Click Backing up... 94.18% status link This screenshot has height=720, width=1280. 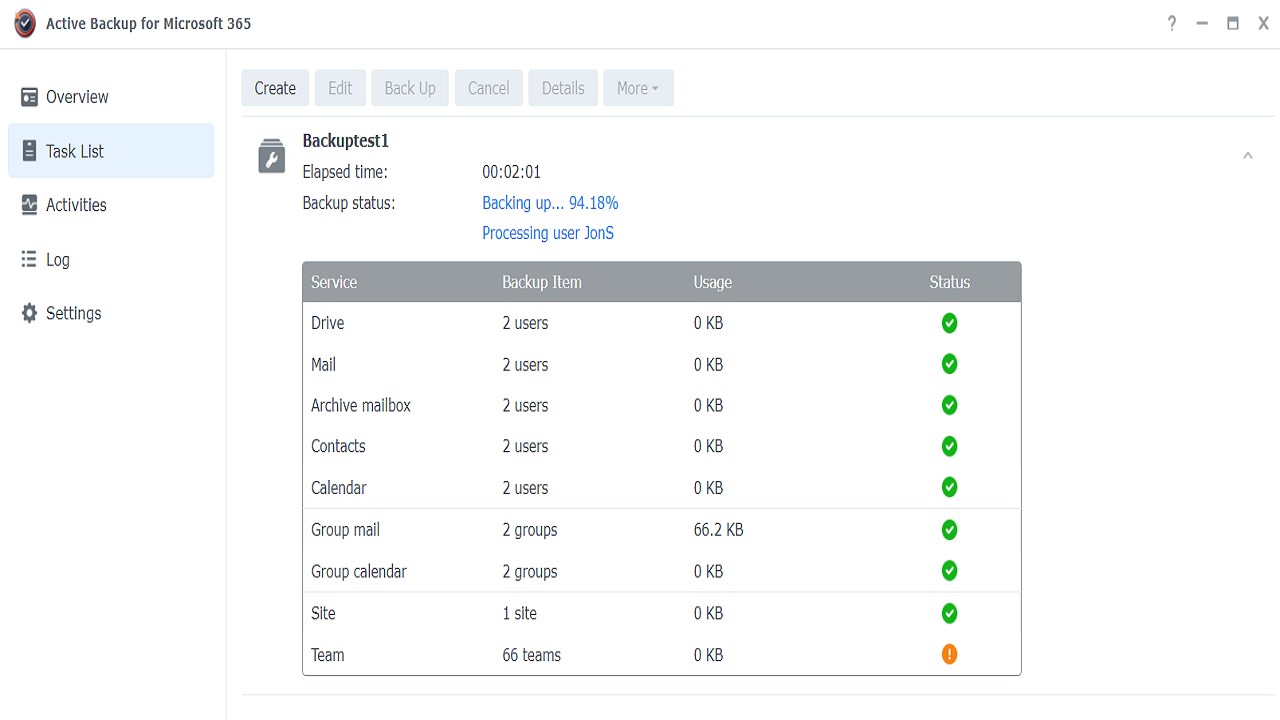pyautogui.click(x=550, y=203)
